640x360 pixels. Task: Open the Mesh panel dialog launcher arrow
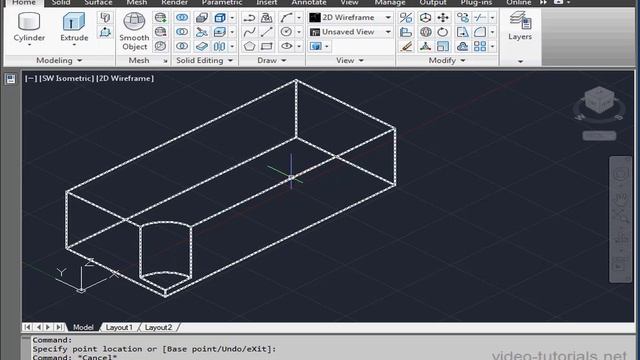tap(165, 61)
